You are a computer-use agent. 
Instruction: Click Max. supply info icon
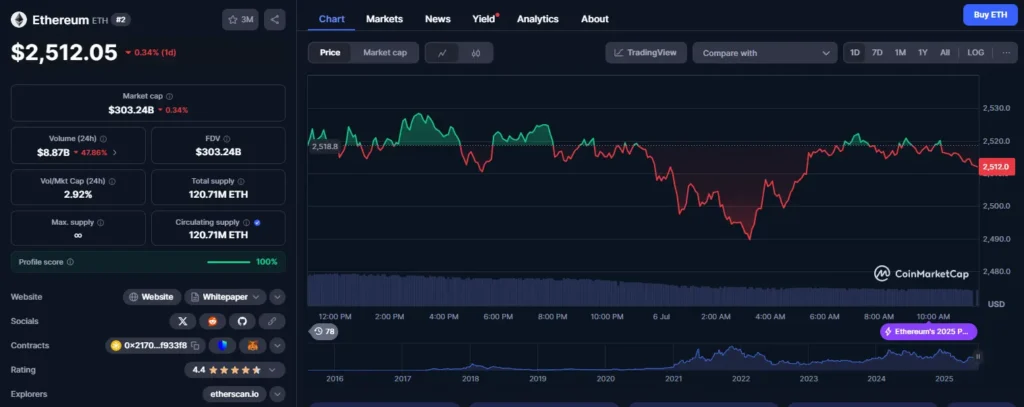[101, 222]
